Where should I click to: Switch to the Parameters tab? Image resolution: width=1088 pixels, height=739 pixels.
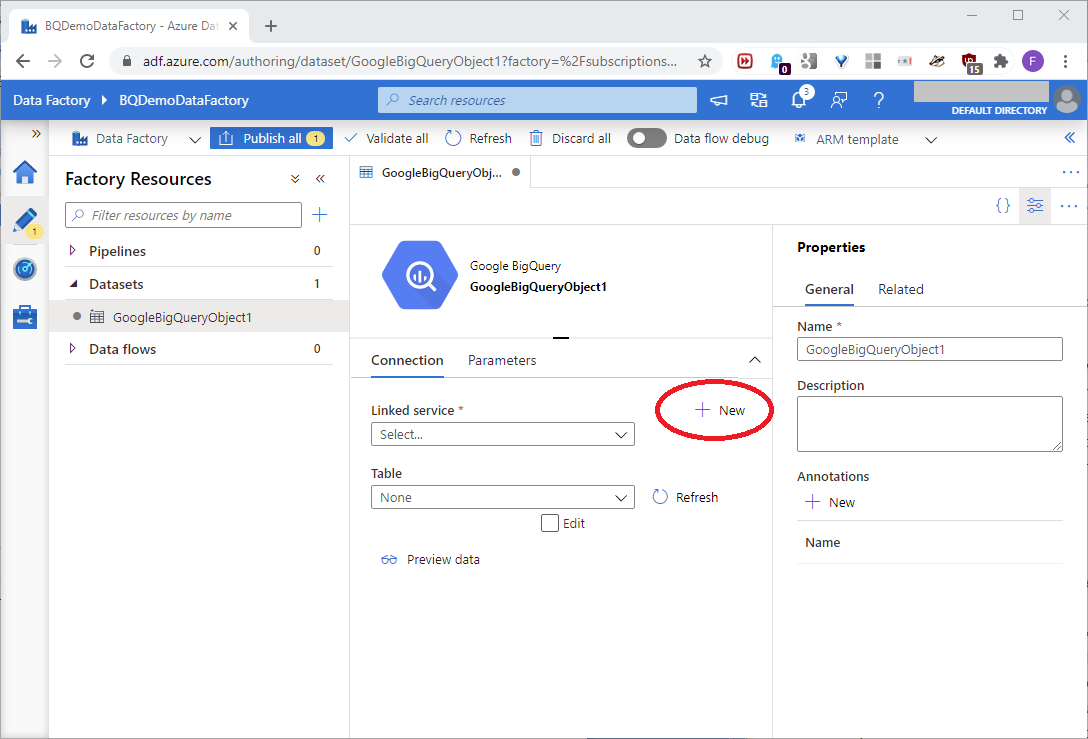pos(502,360)
